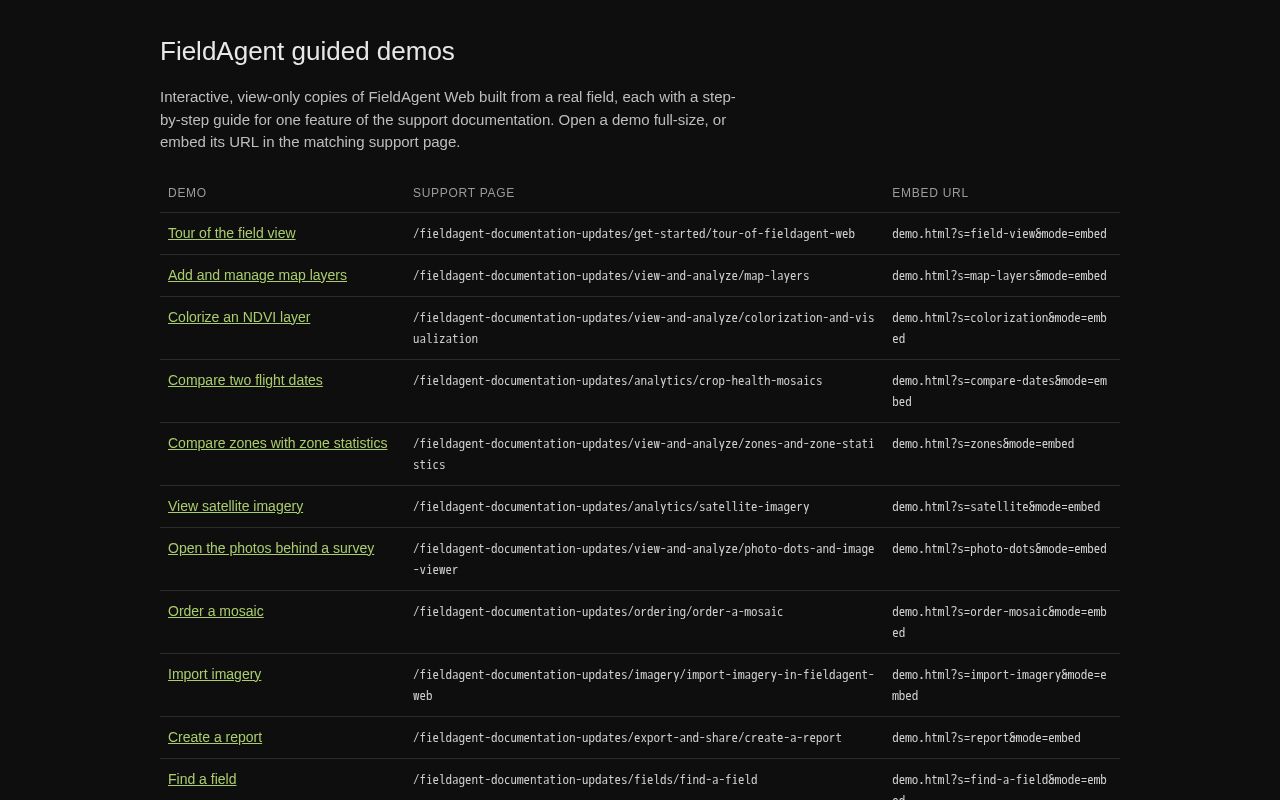Open the Create a report demo
The width and height of the screenshot is (1280, 800).
[x=215, y=737]
